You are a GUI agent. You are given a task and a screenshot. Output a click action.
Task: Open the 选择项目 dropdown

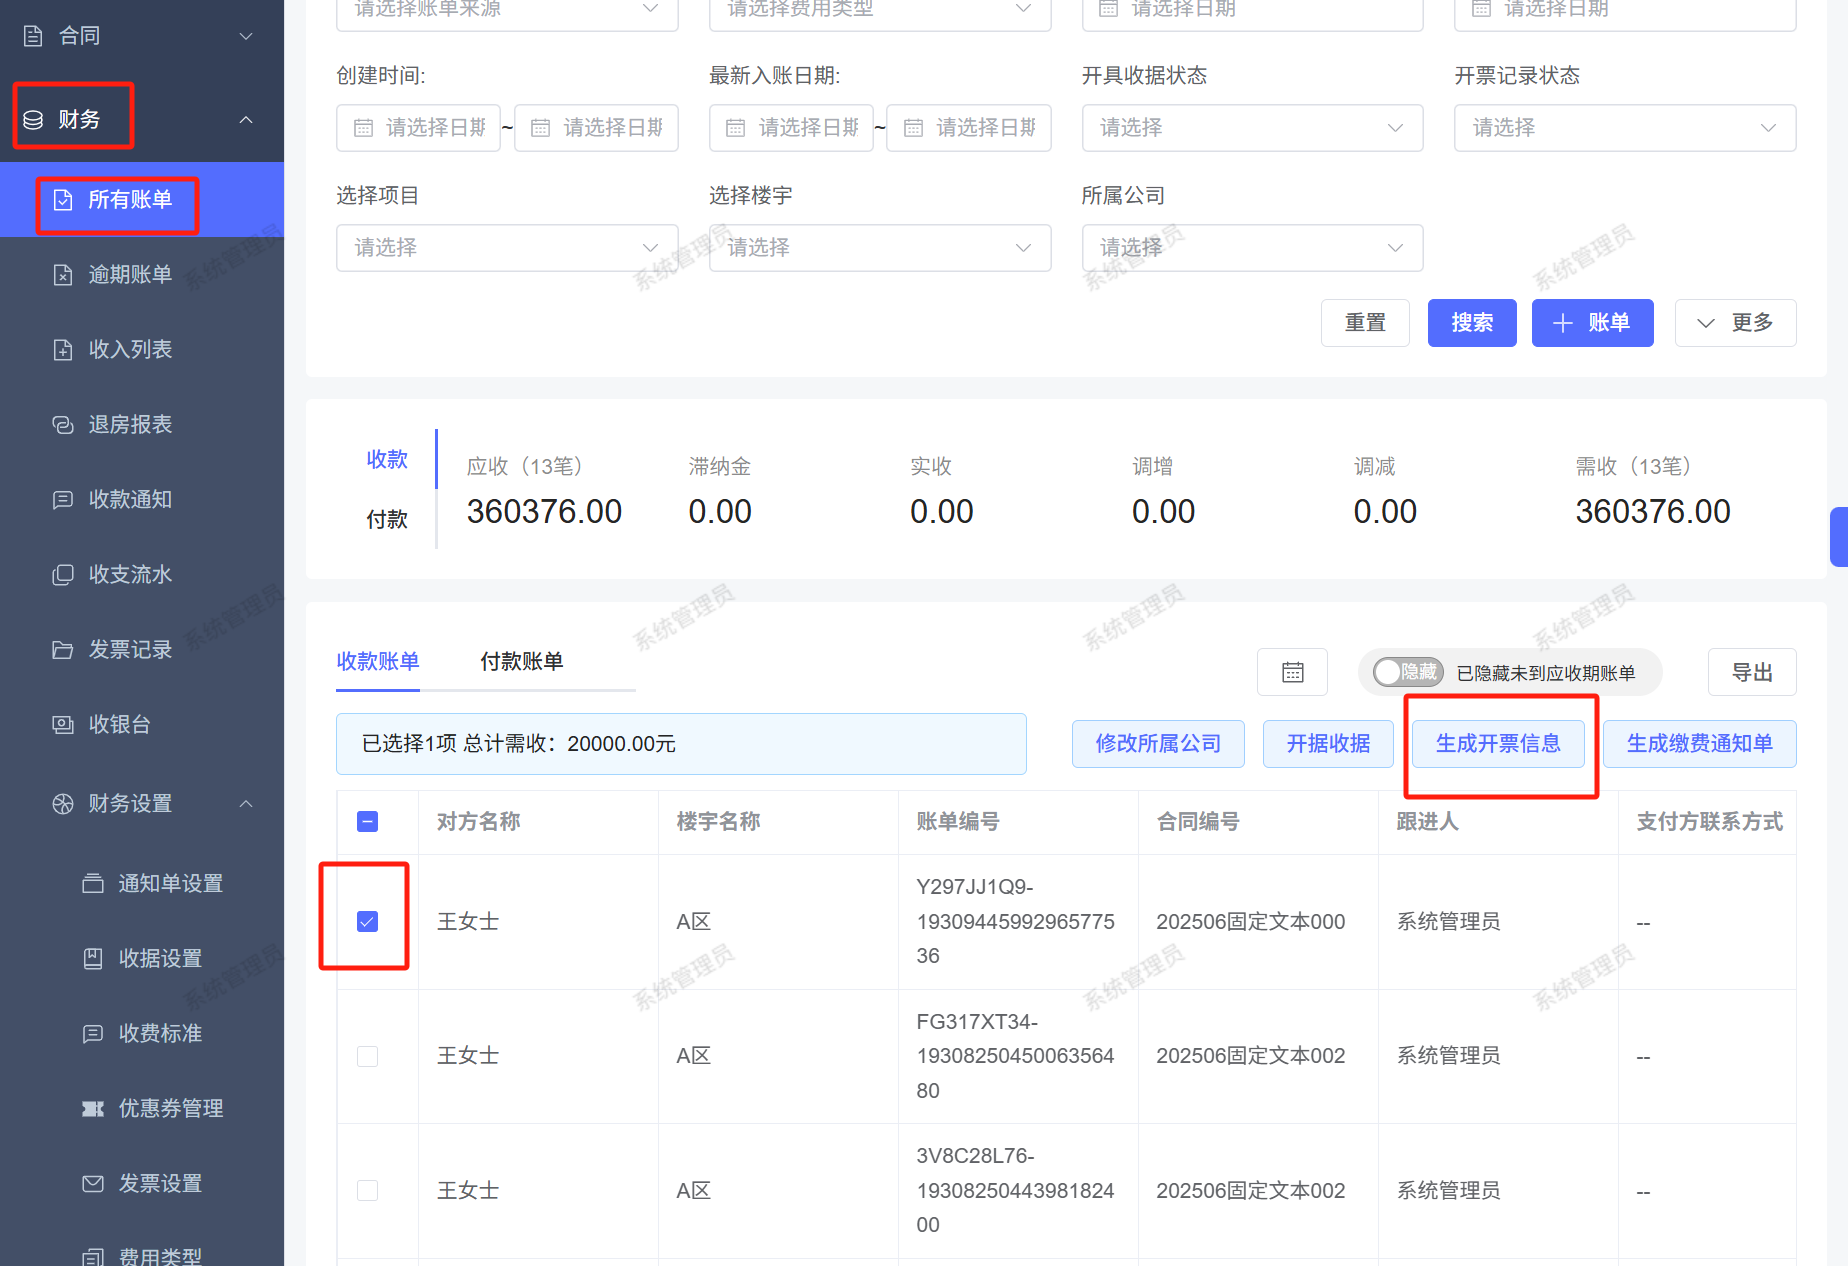506,248
